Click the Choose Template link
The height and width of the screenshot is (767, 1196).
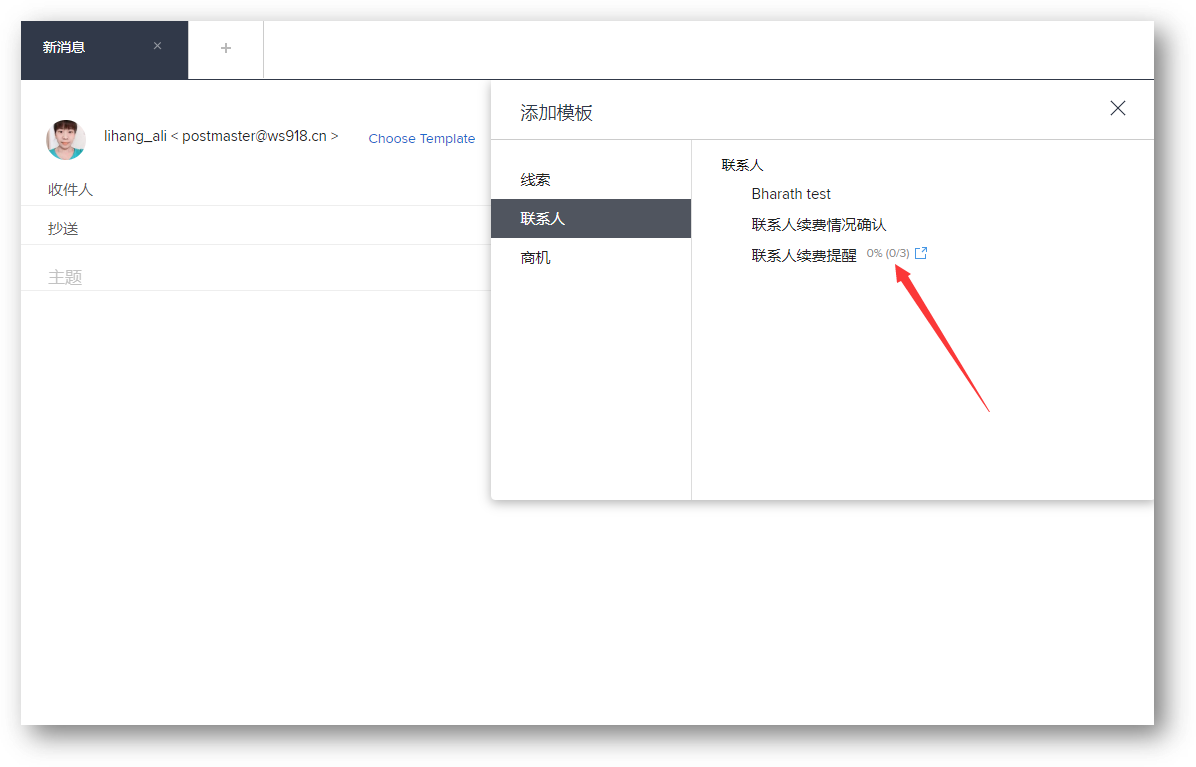(x=421, y=139)
